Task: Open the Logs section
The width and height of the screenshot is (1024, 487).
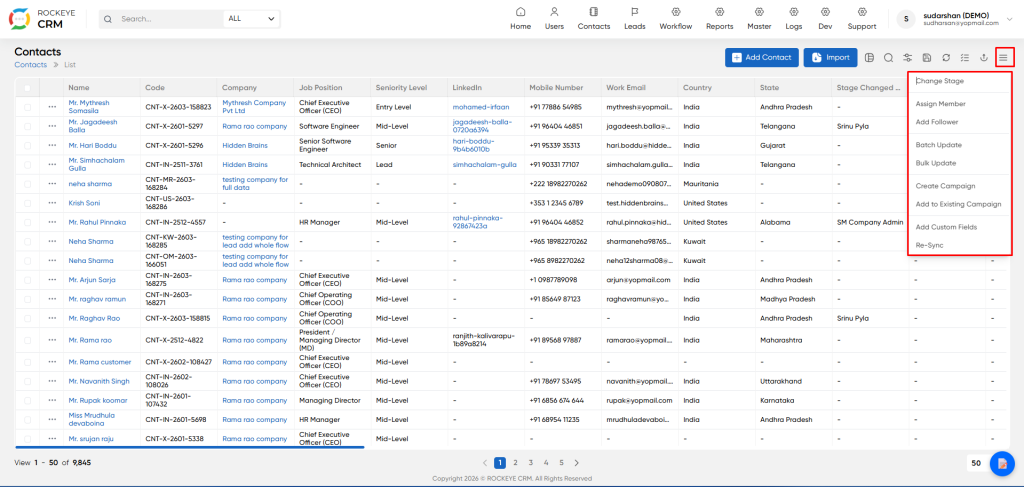Action: point(793,18)
